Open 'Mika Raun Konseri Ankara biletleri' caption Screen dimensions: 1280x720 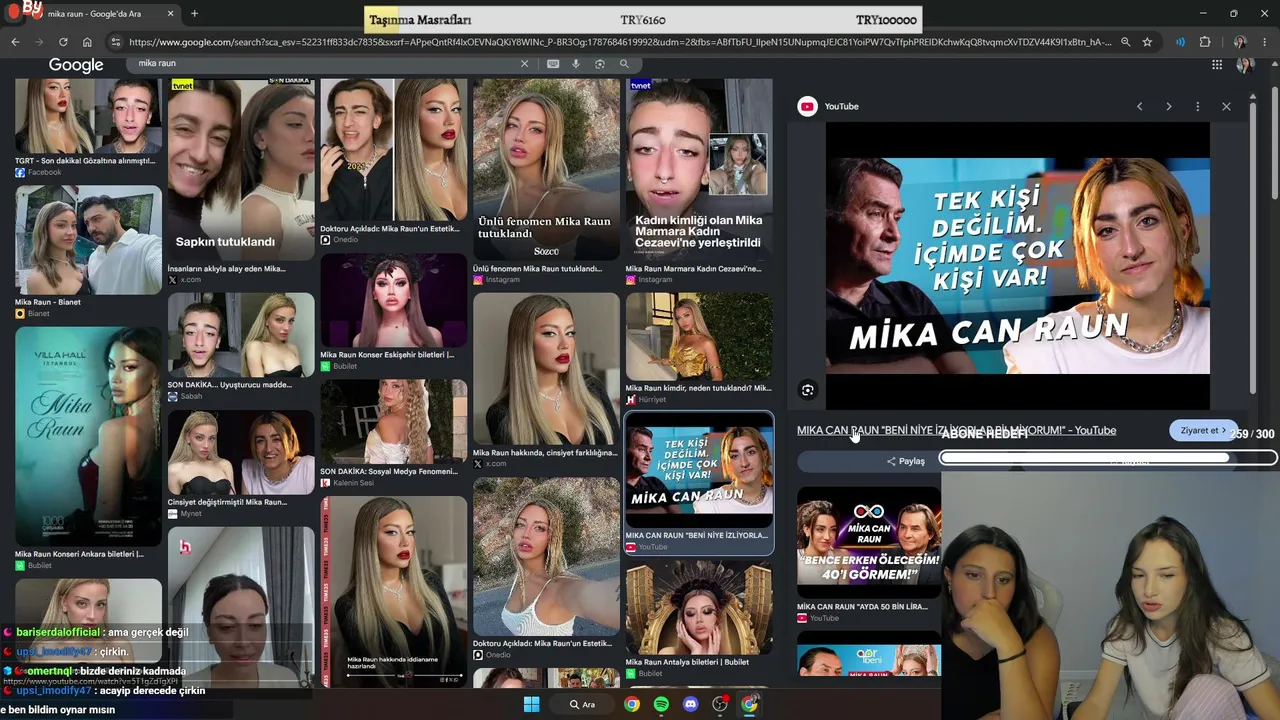pos(79,554)
